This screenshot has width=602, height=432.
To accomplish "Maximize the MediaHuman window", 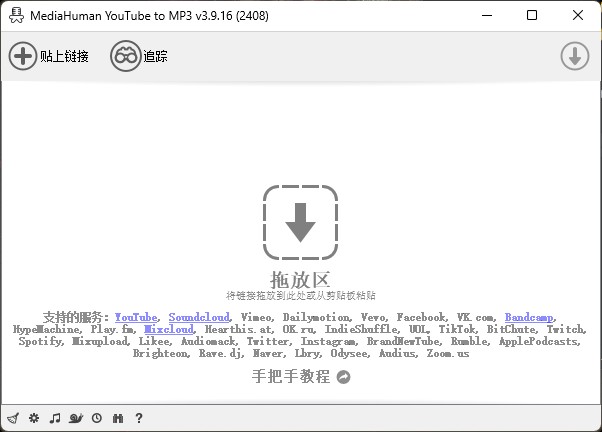I will 532,15.
